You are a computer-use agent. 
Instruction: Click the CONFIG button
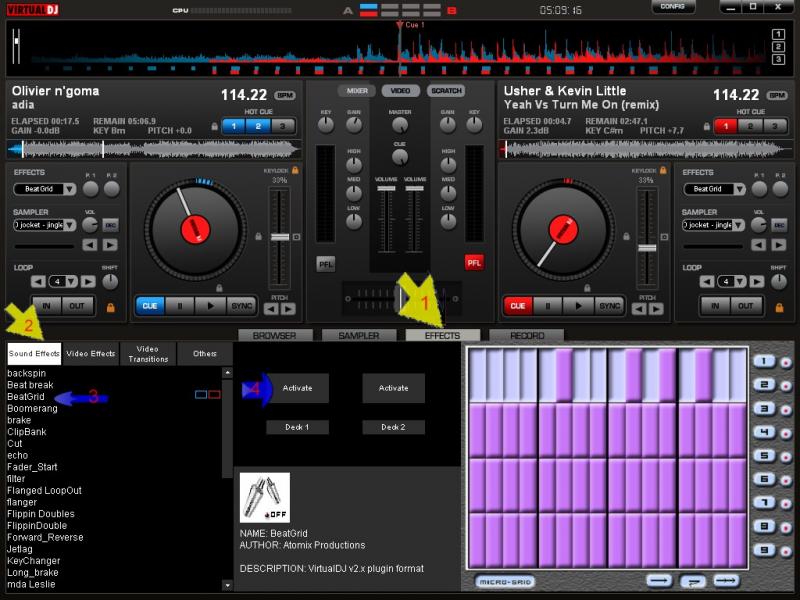tap(673, 7)
